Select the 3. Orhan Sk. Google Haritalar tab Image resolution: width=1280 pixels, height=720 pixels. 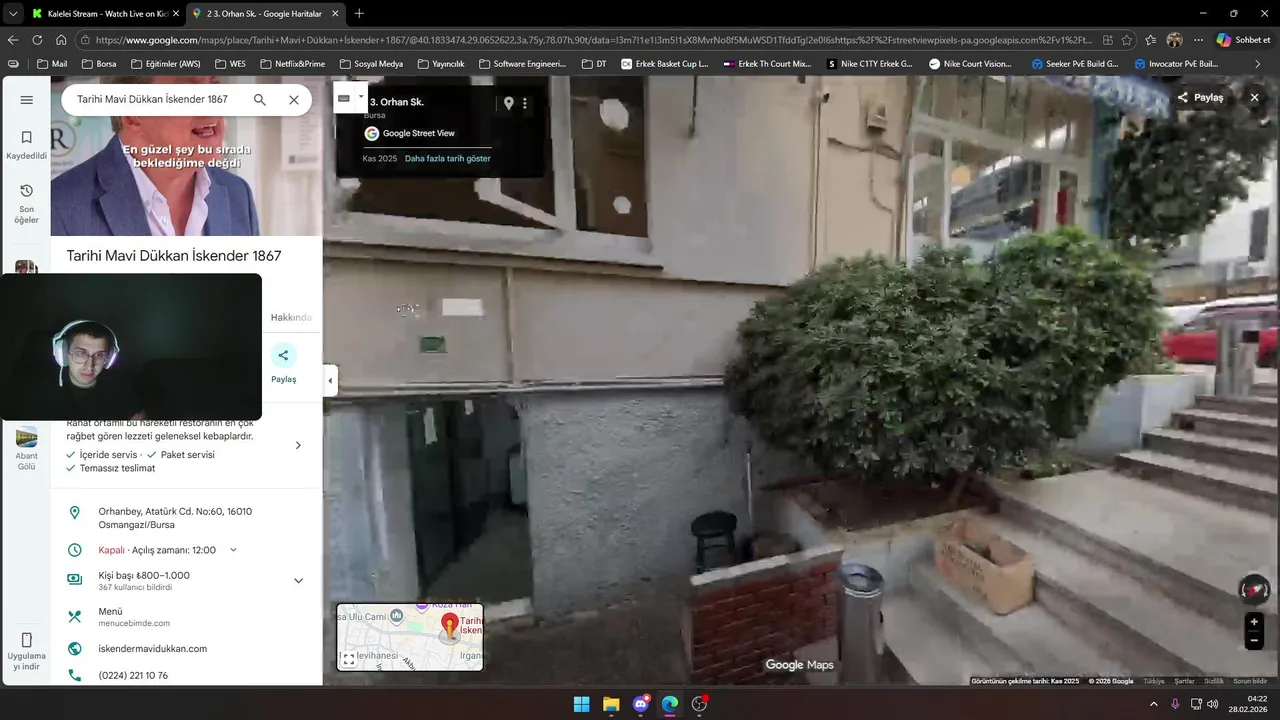[264, 13]
